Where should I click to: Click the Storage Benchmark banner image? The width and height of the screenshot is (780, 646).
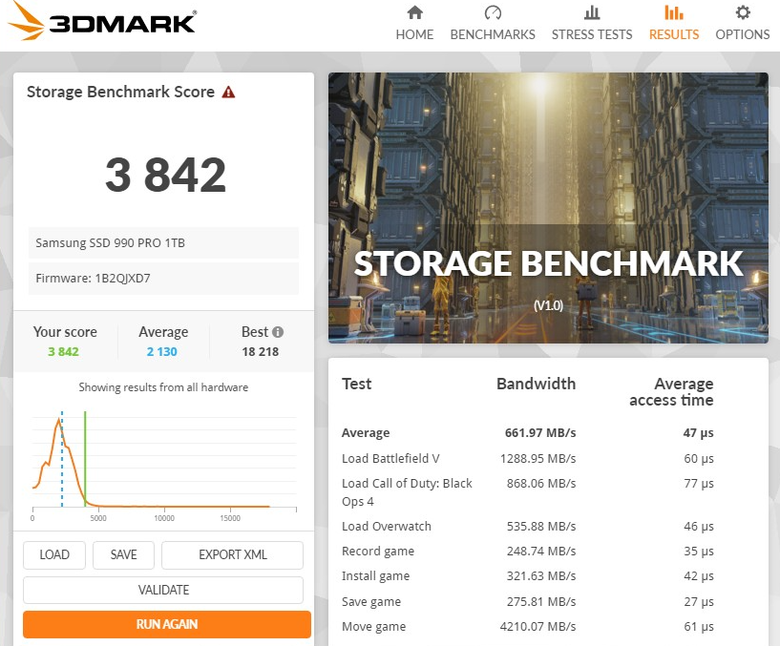pos(548,208)
